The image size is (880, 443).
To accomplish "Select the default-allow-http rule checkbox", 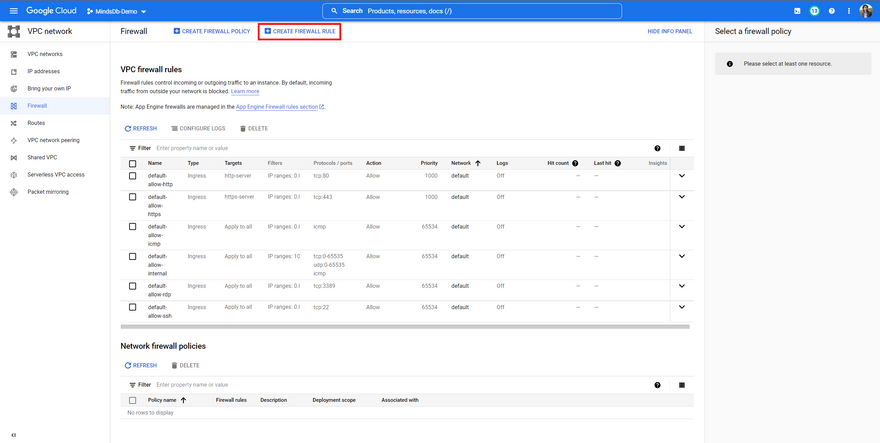I will click(x=132, y=176).
